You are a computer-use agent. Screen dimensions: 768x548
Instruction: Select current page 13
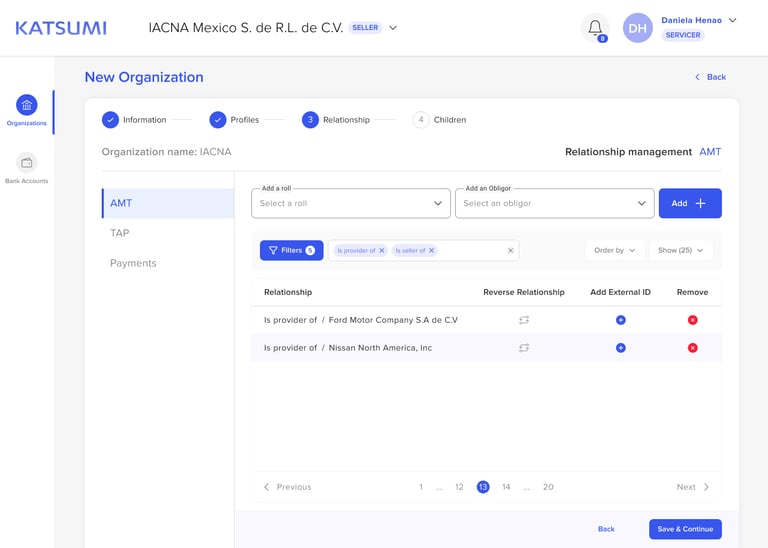pos(483,487)
